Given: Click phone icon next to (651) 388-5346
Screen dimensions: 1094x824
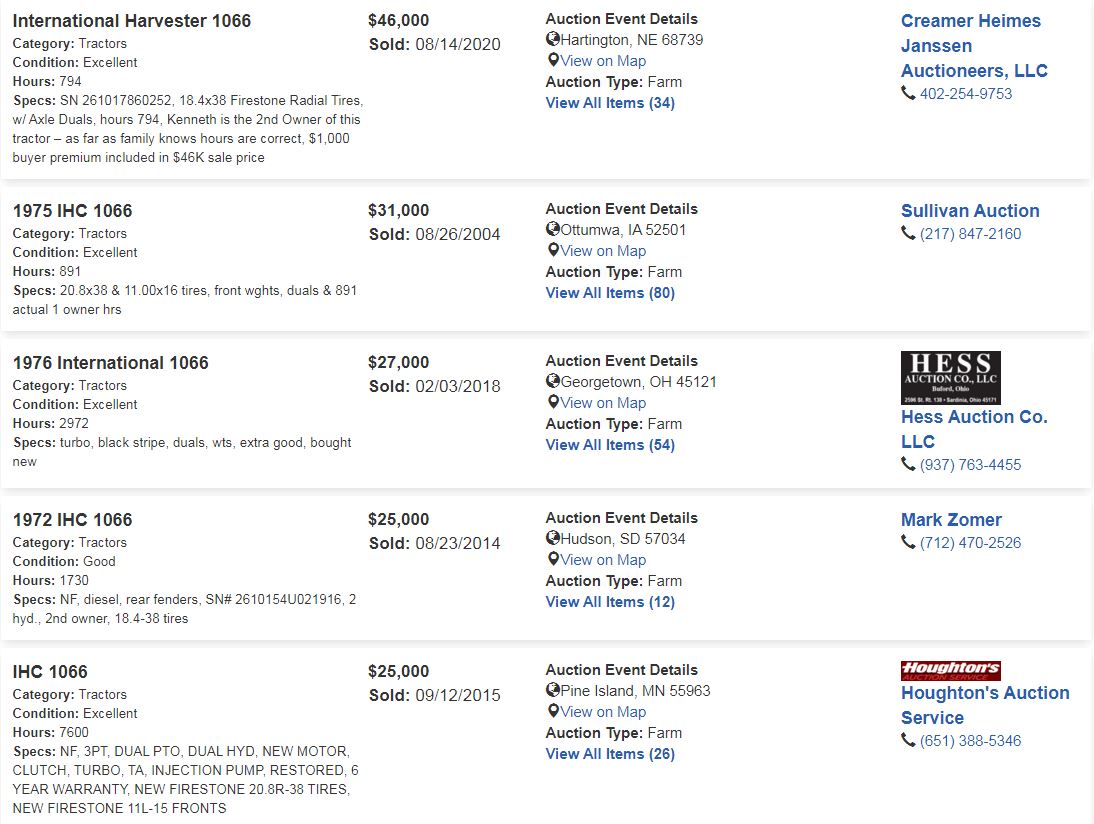Looking at the screenshot, I should pos(908,740).
